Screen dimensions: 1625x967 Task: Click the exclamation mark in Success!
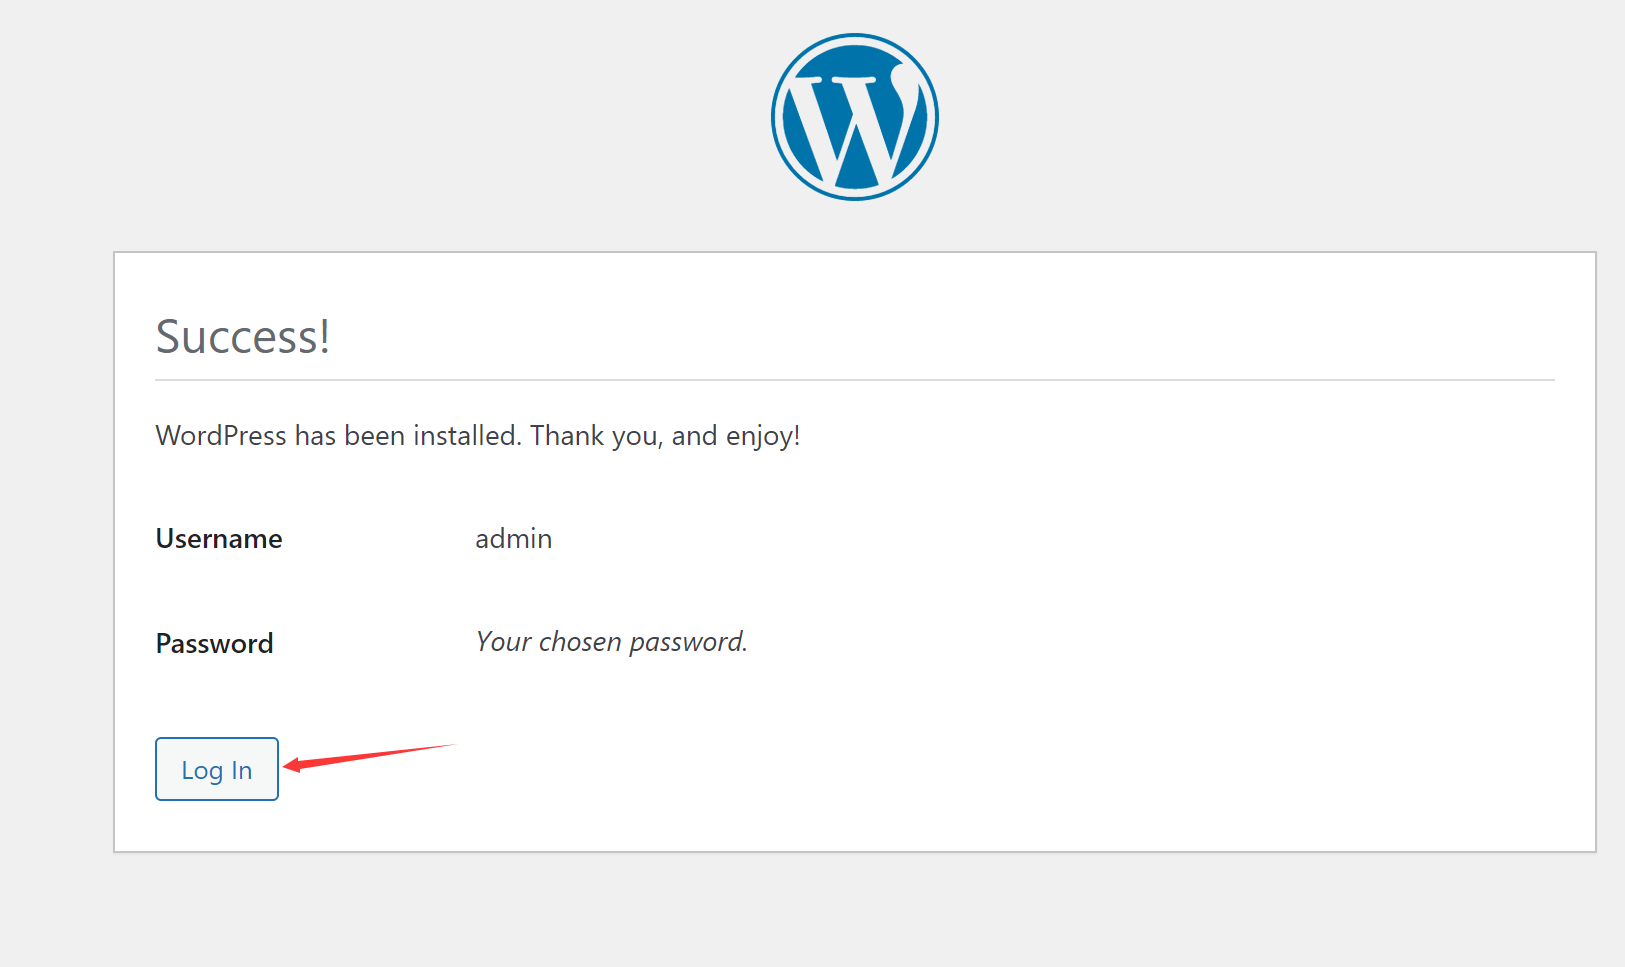pos(324,336)
